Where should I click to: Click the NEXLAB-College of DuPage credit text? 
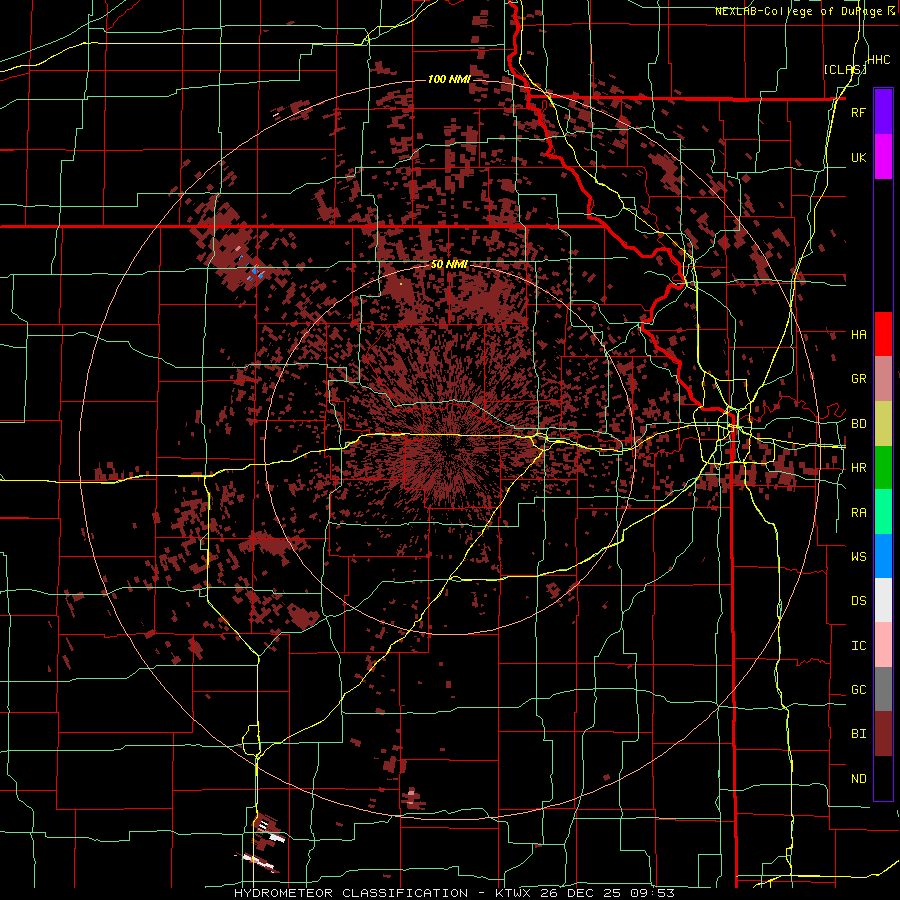pyautogui.click(x=801, y=11)
